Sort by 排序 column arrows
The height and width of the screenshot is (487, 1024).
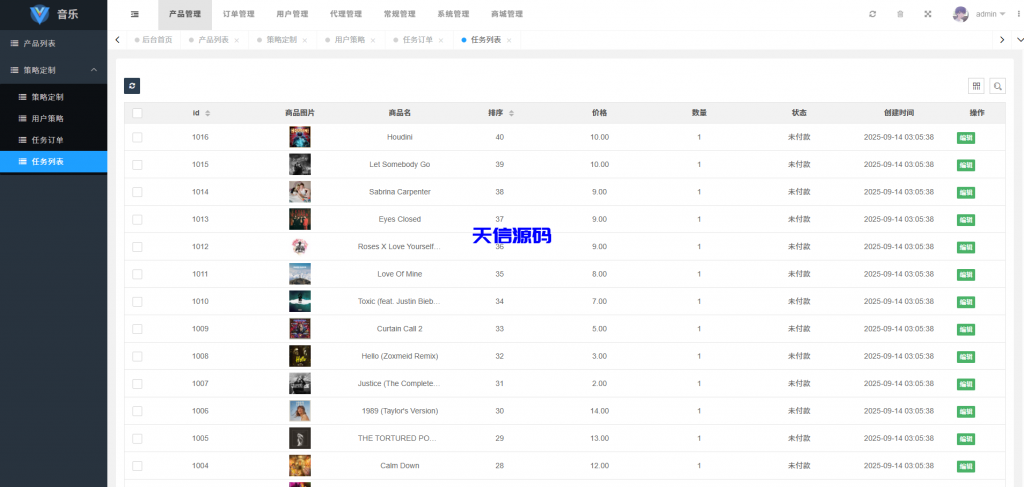point(511,113)
